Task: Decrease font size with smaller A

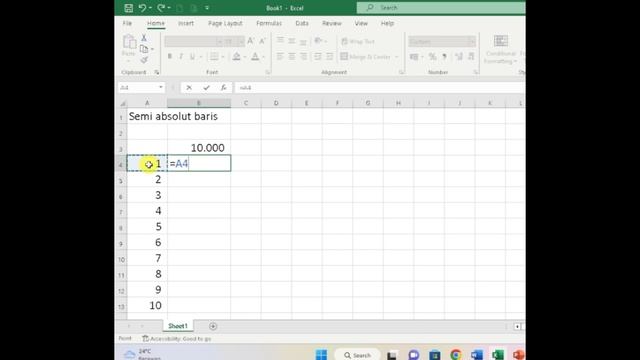Action: 262,41
